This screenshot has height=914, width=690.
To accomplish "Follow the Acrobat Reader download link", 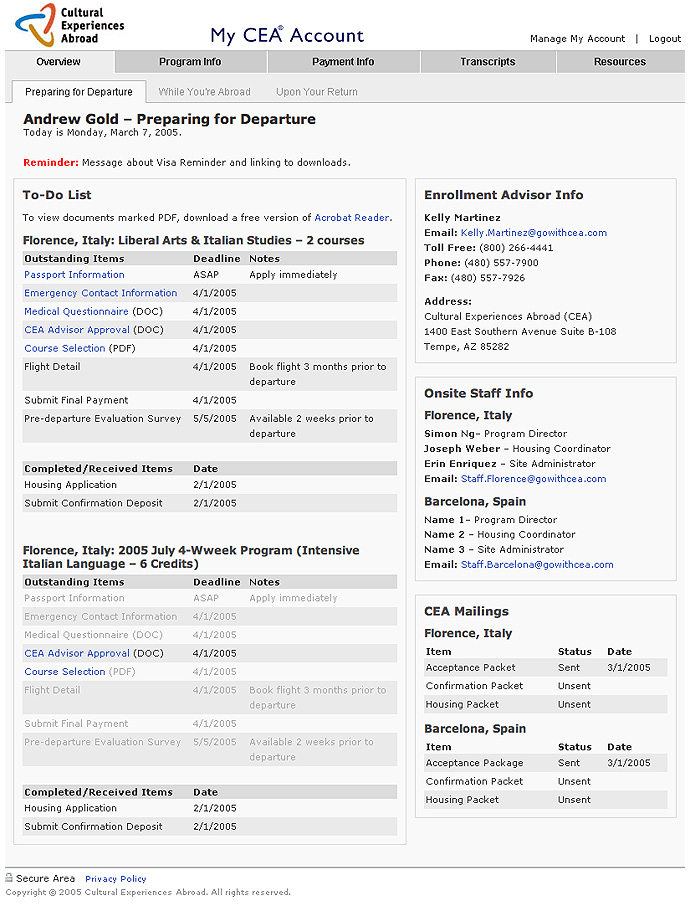I will pyautogui.click(x=352, y=217).
